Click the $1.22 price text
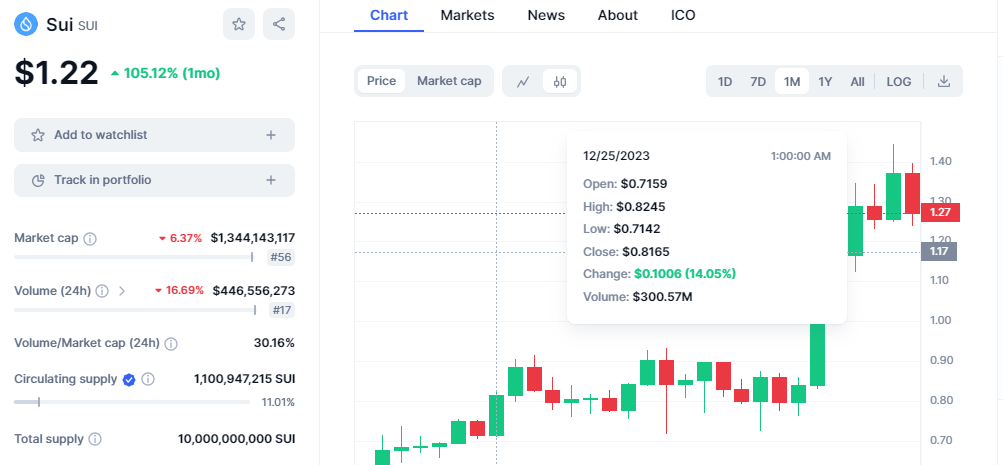Image resolution: width=1003 pixels, height=465 pixels. pyautogui.click(x=57, y=73)
